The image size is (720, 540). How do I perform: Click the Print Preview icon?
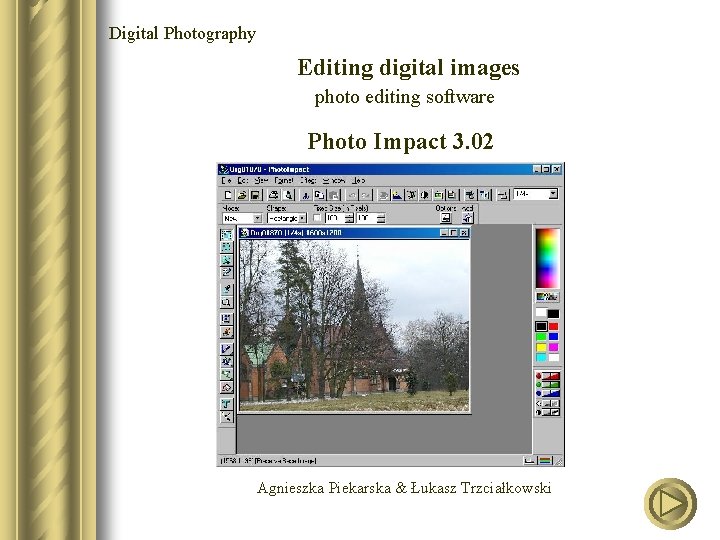(x=288, y=195)
